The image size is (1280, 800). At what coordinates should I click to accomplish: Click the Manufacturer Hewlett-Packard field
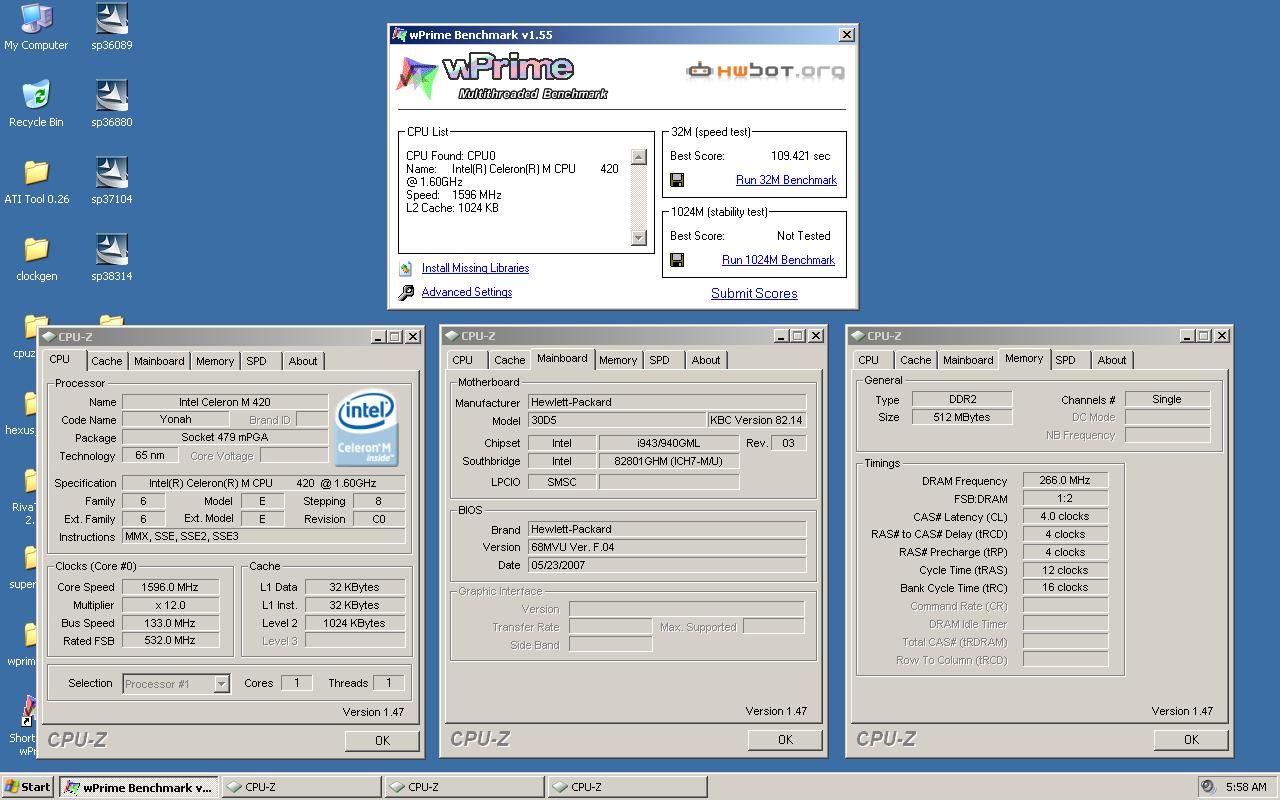[x=665, y=402]
